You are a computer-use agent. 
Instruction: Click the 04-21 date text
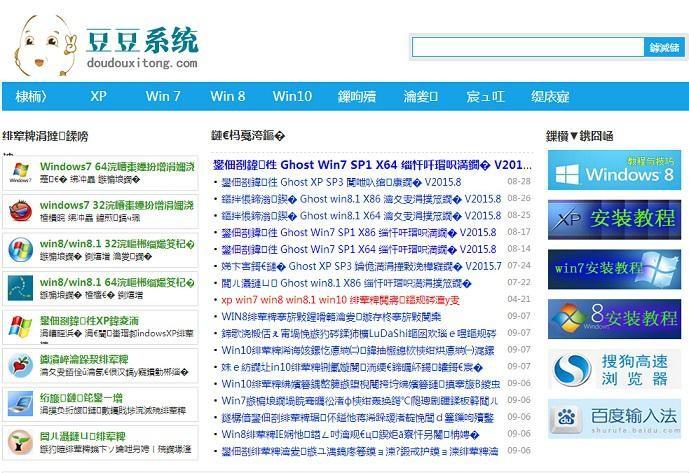519,299
